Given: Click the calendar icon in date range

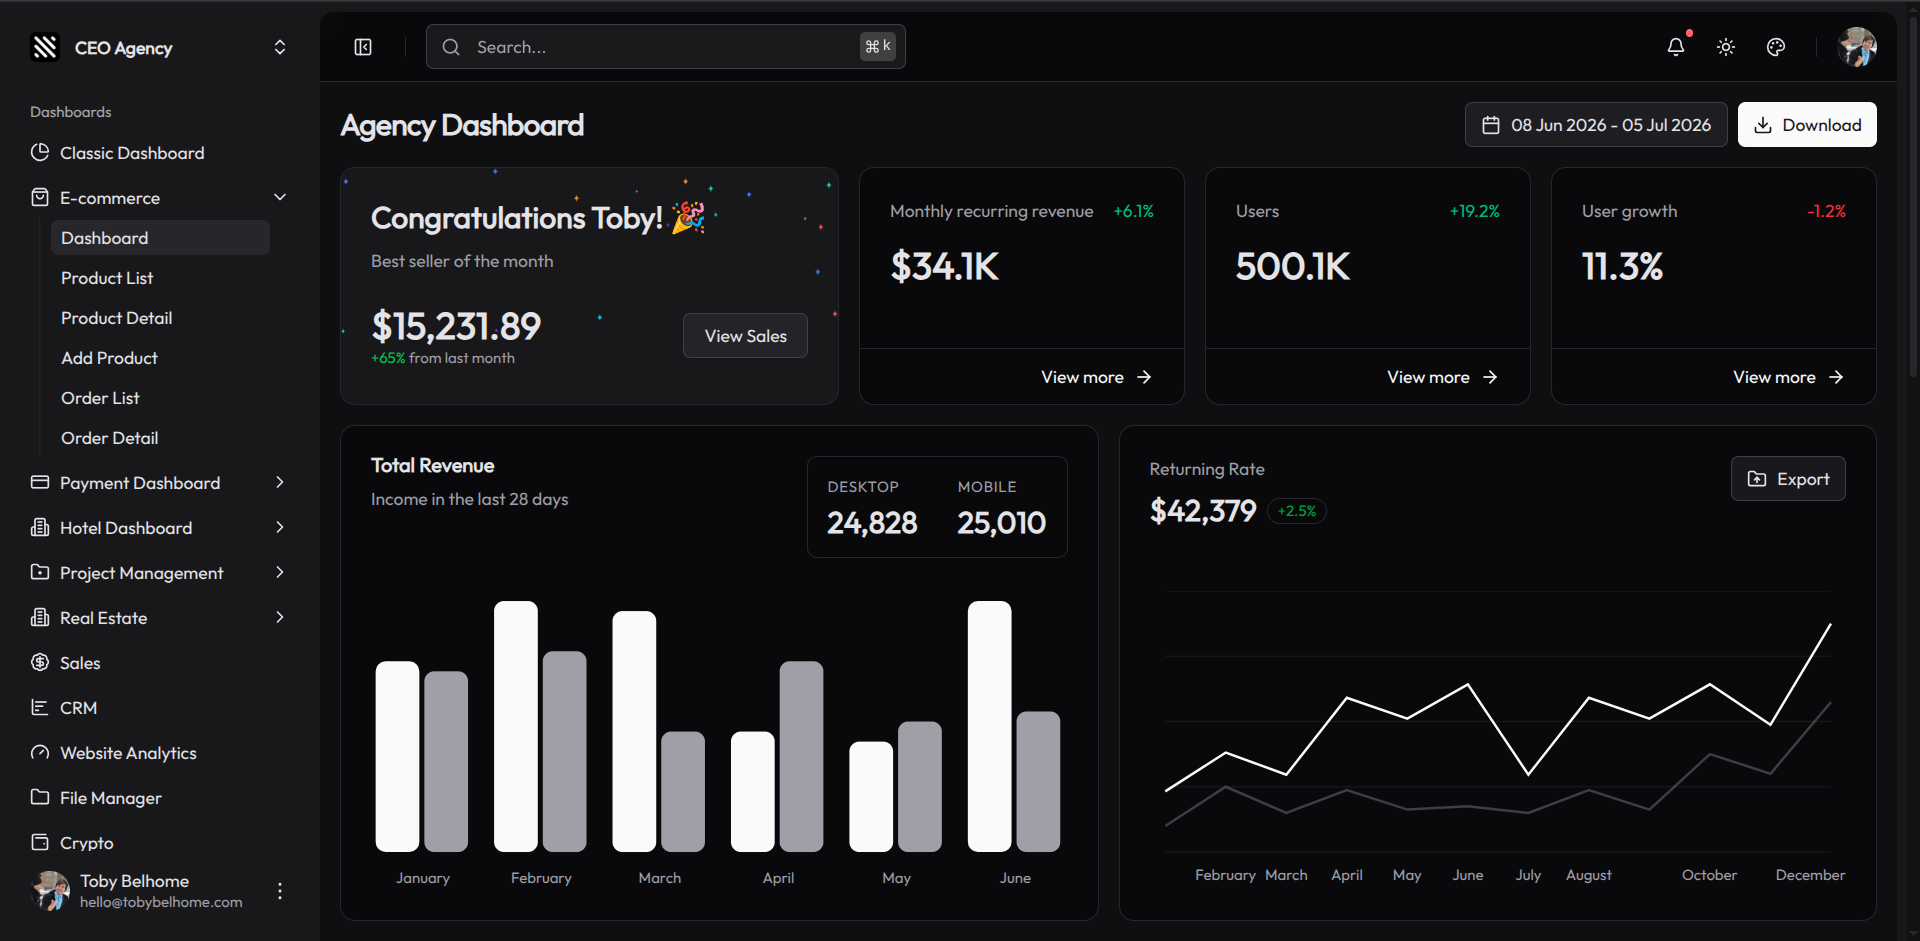Looking at the screenshot, I should click(x=1491, y=125).
